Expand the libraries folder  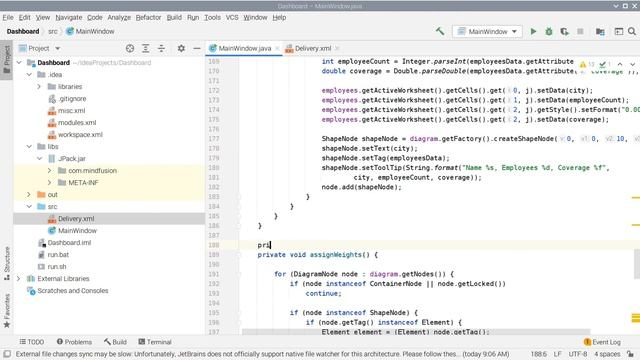(39, 87)
